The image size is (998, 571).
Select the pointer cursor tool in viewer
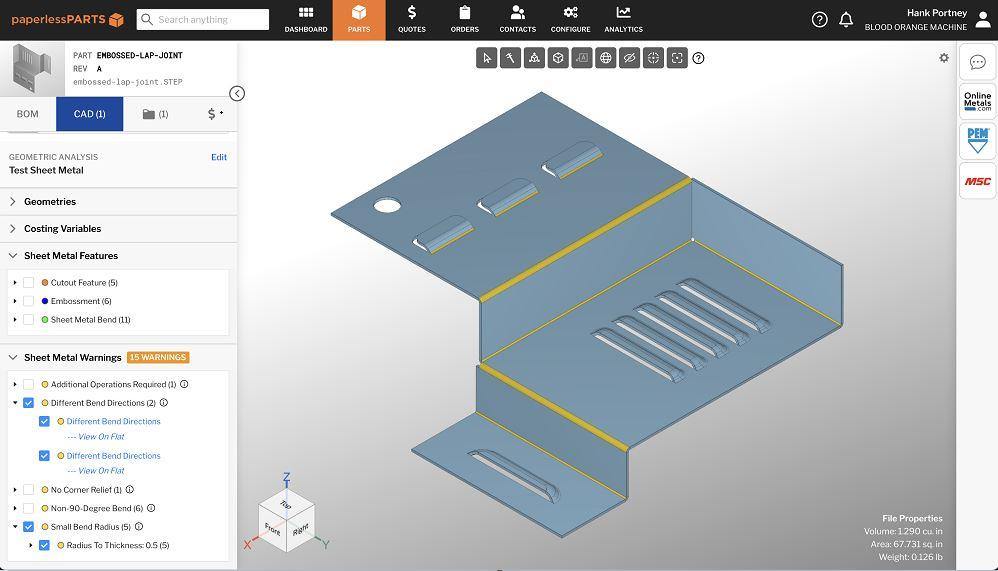click(x=486, y=58)
